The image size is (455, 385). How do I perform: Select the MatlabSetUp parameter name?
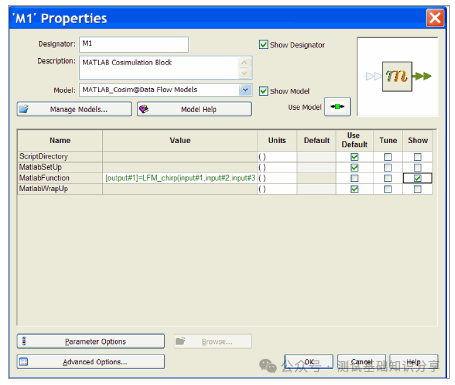(x=40, y=167)
